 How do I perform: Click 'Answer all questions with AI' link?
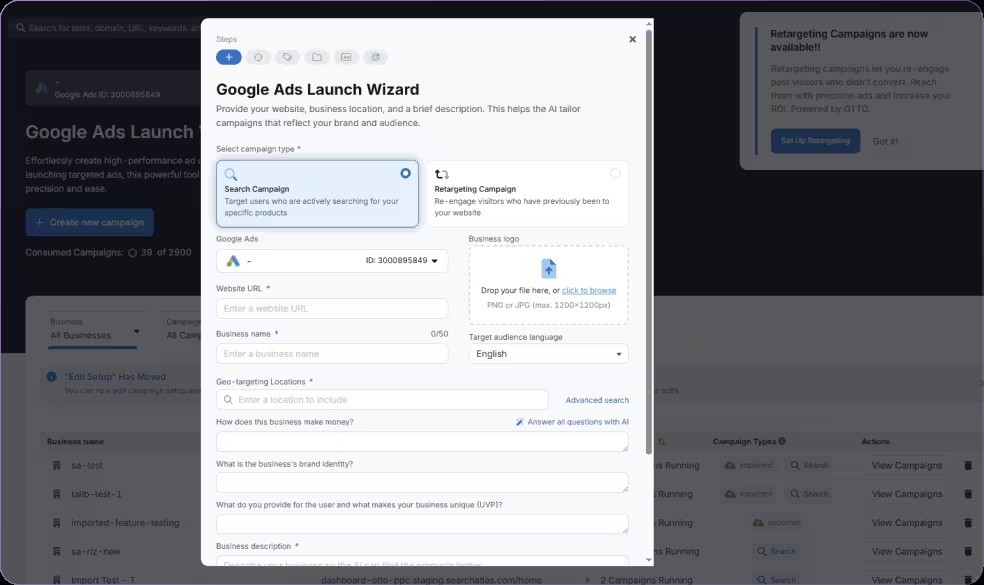(x=578, y=422)
